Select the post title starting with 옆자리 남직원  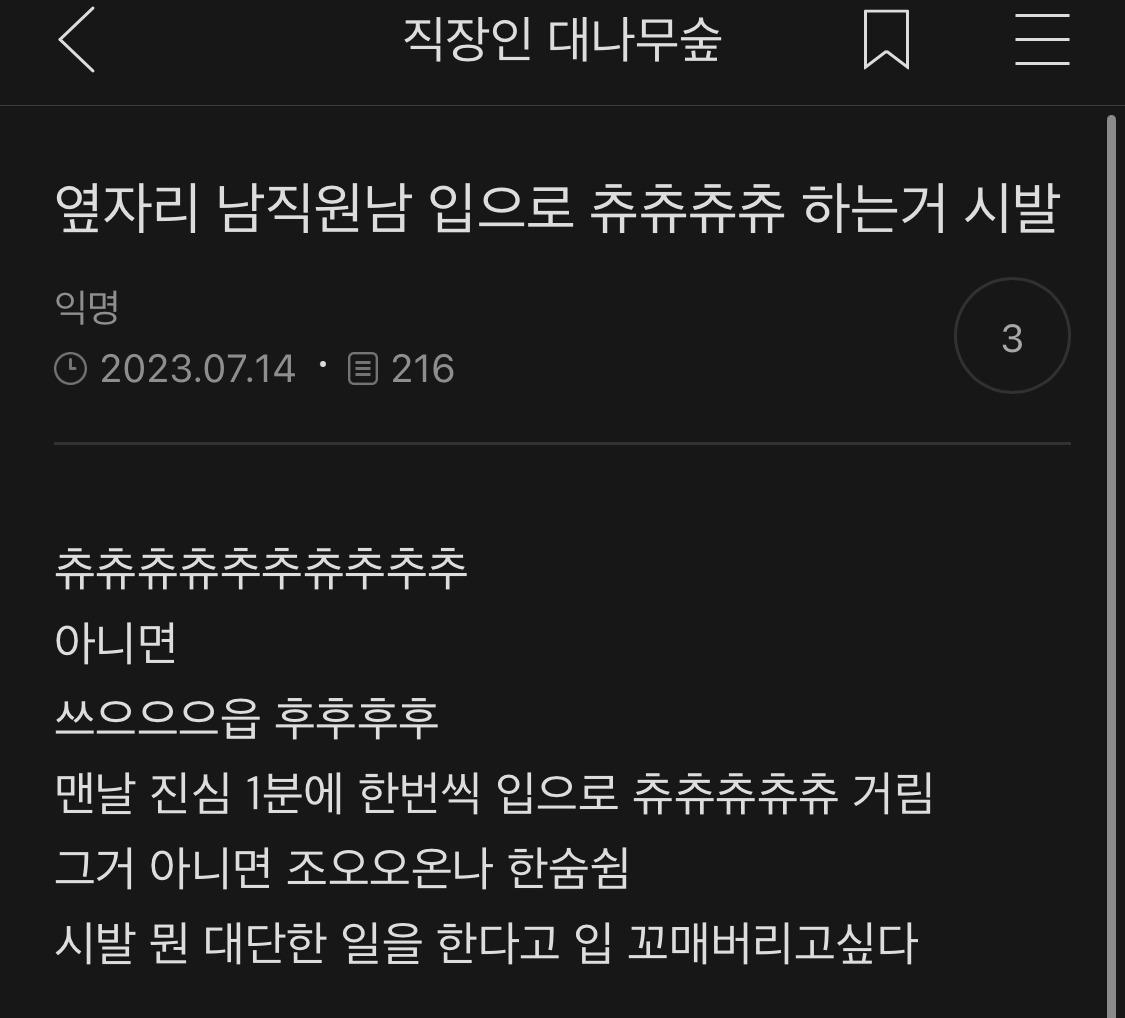pos(557,209)
